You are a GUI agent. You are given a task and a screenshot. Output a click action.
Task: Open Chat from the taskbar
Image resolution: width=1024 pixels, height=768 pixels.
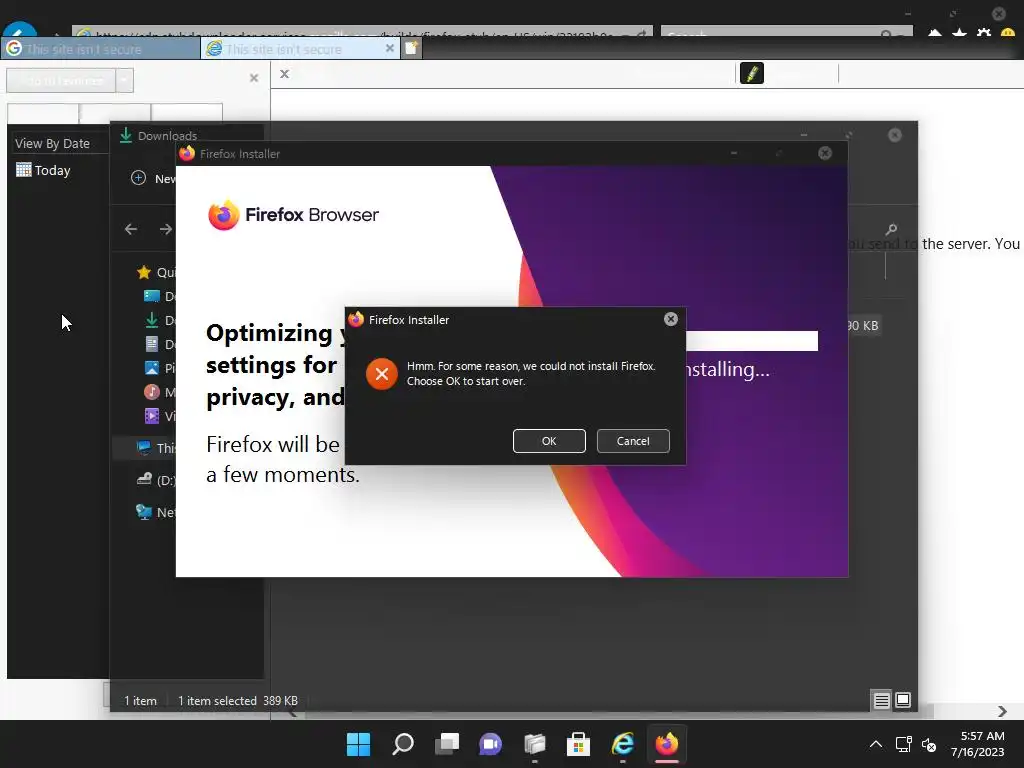(490, 744)
